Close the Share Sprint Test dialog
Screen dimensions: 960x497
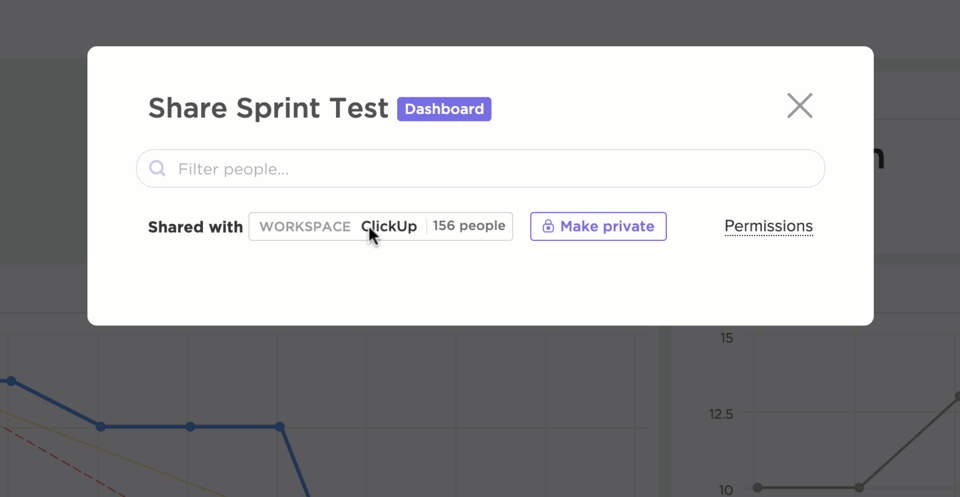pyautogui.click(x=799, y=106)
